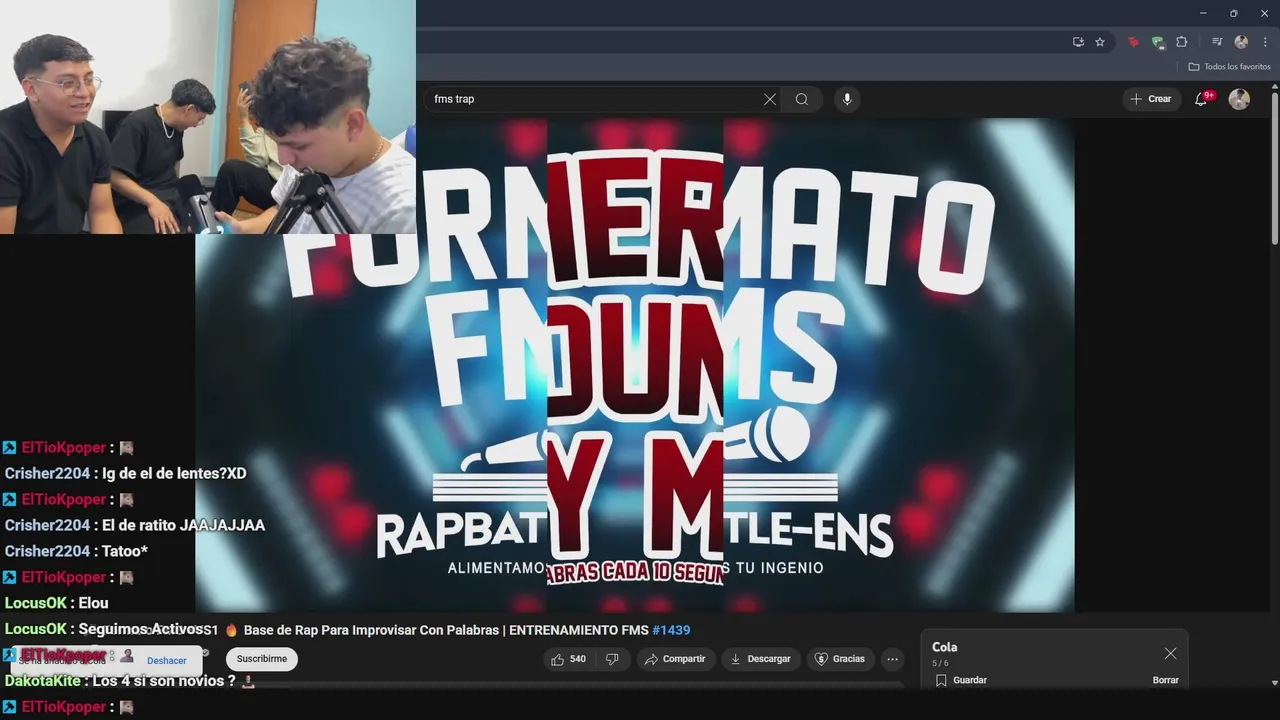Click chat message 'Los 4 si son novios ?'
Viewport: 1280px width, 720px height.
pos(165,681)
